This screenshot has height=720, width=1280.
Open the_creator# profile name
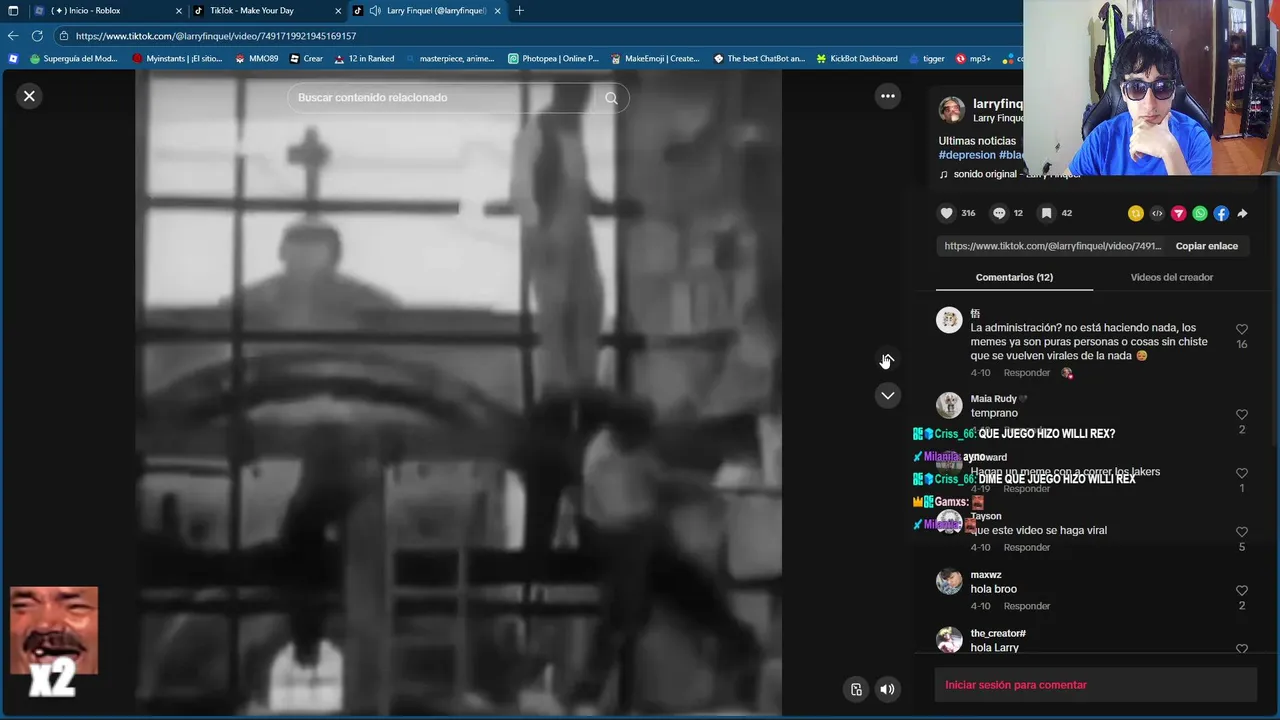(x=998, y=633)
